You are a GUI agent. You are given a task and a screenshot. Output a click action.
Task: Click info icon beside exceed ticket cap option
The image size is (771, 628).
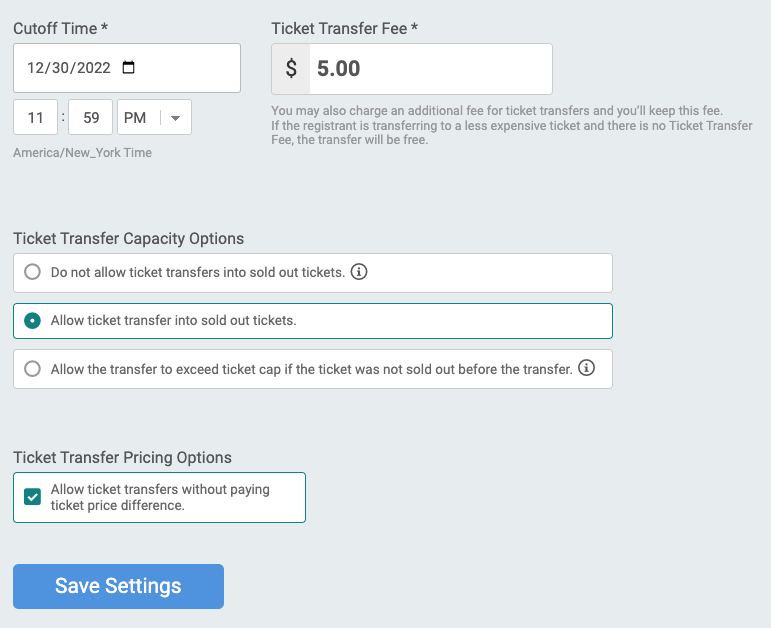coord(586,368)
